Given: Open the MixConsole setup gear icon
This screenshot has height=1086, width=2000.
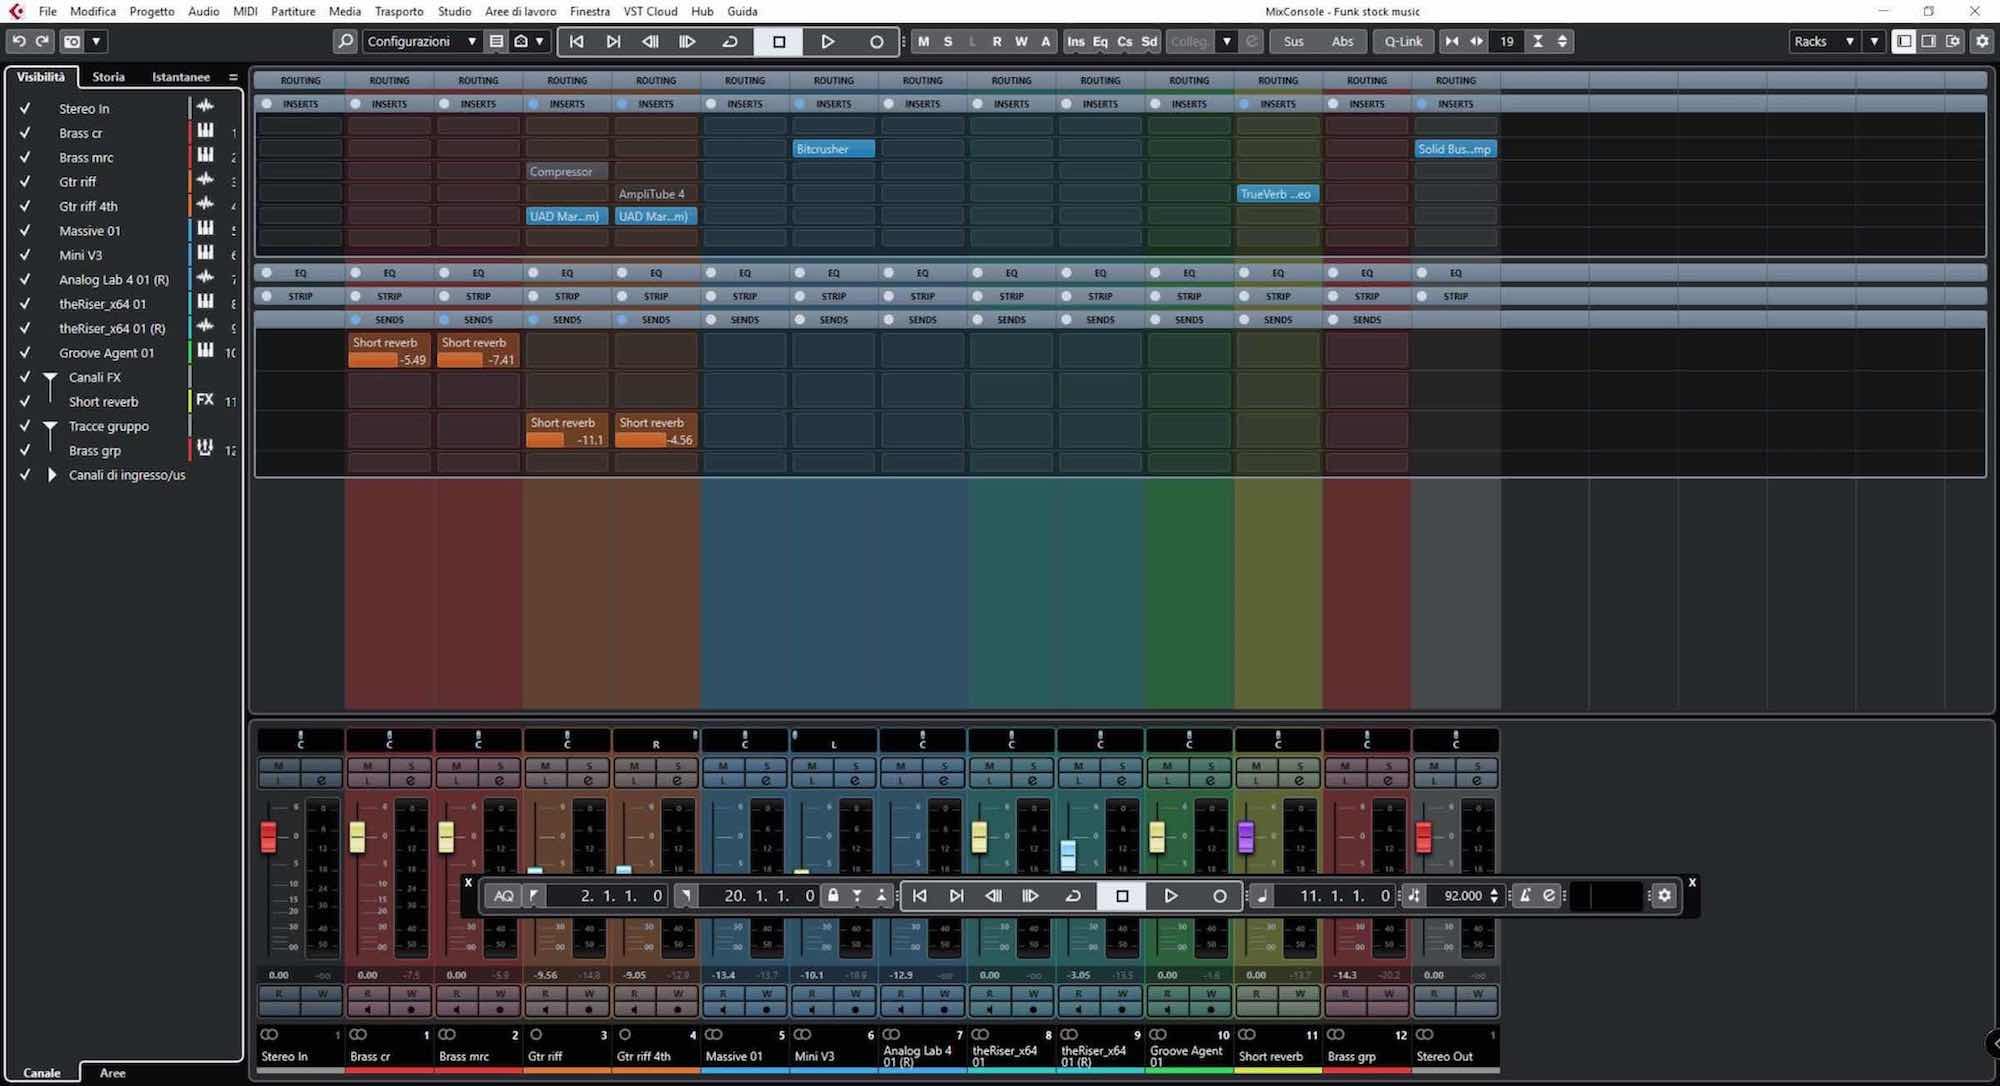Looking at the screenshot, I should point(1982,41).
